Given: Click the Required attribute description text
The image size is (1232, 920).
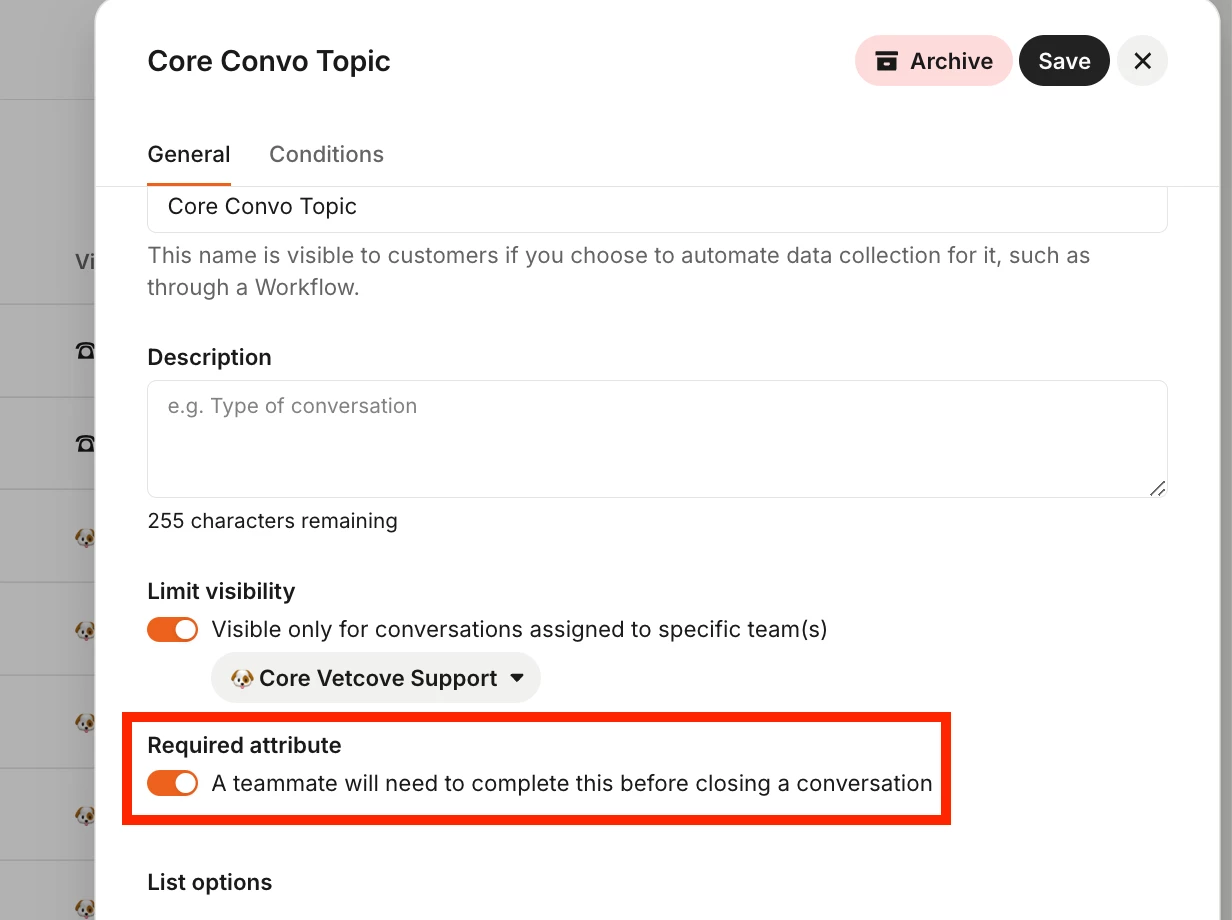Looking at the screenshot, I should click(x=572, y=783).
